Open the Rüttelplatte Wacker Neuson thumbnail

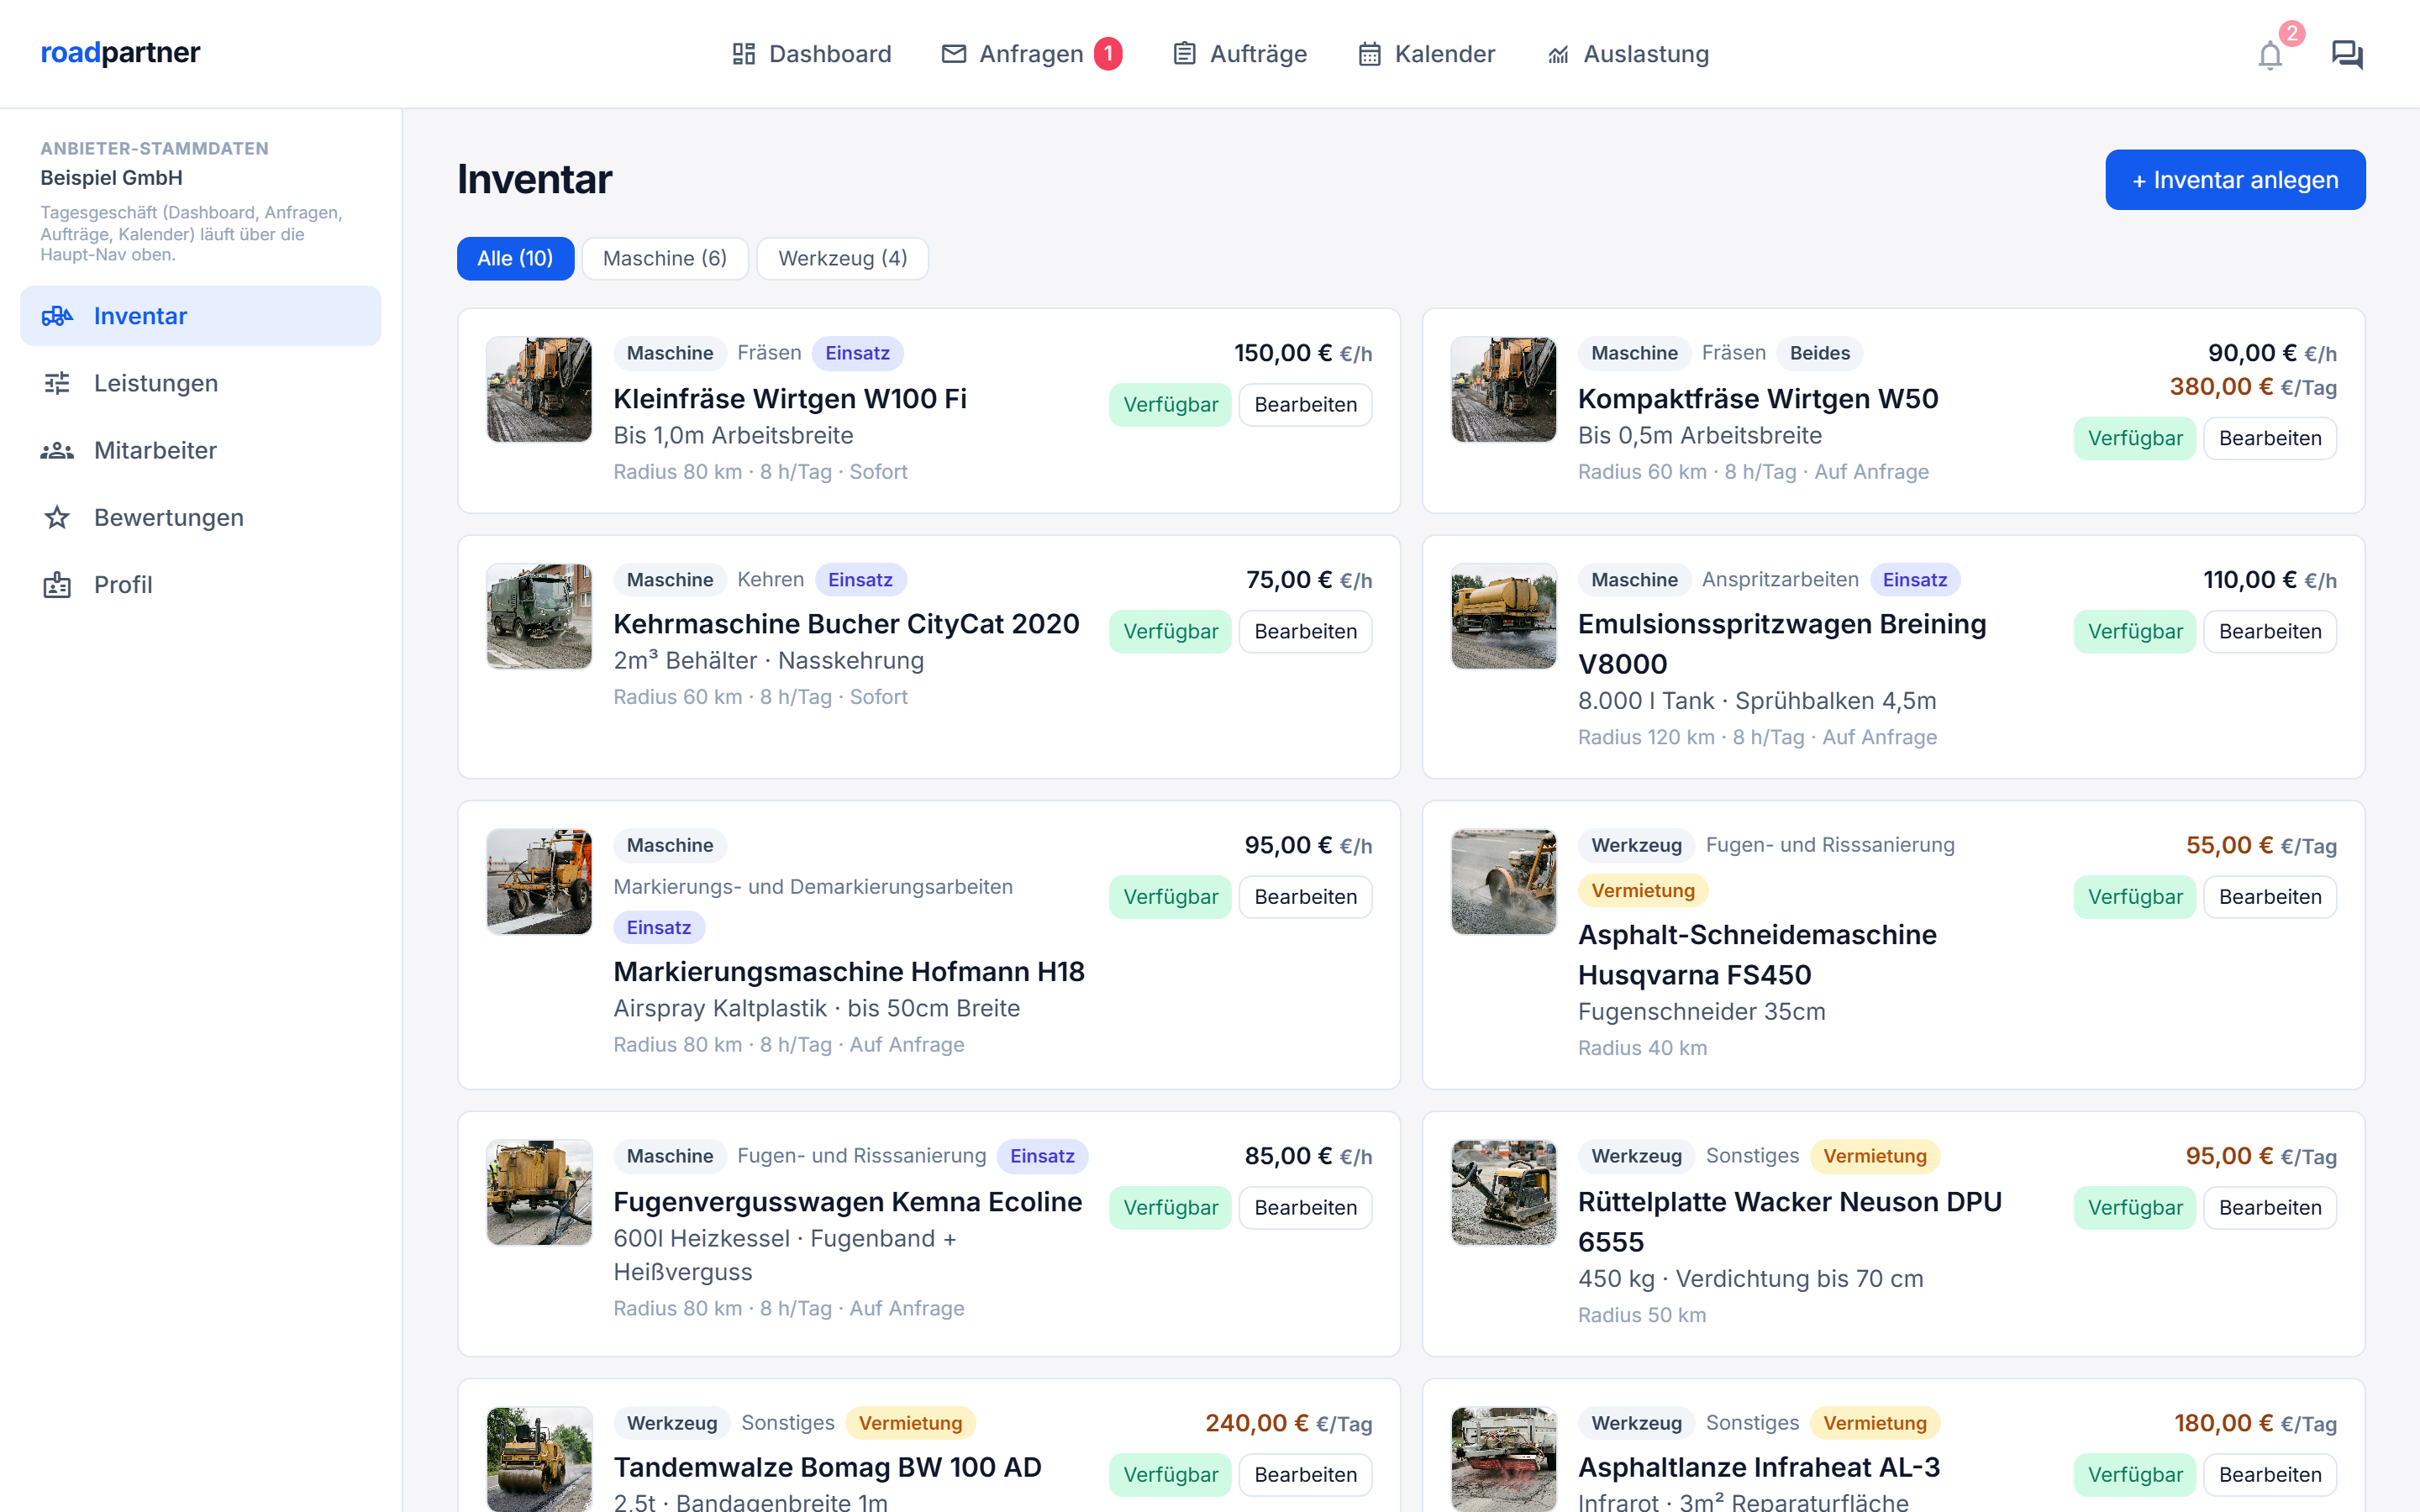(1504, 1192)
